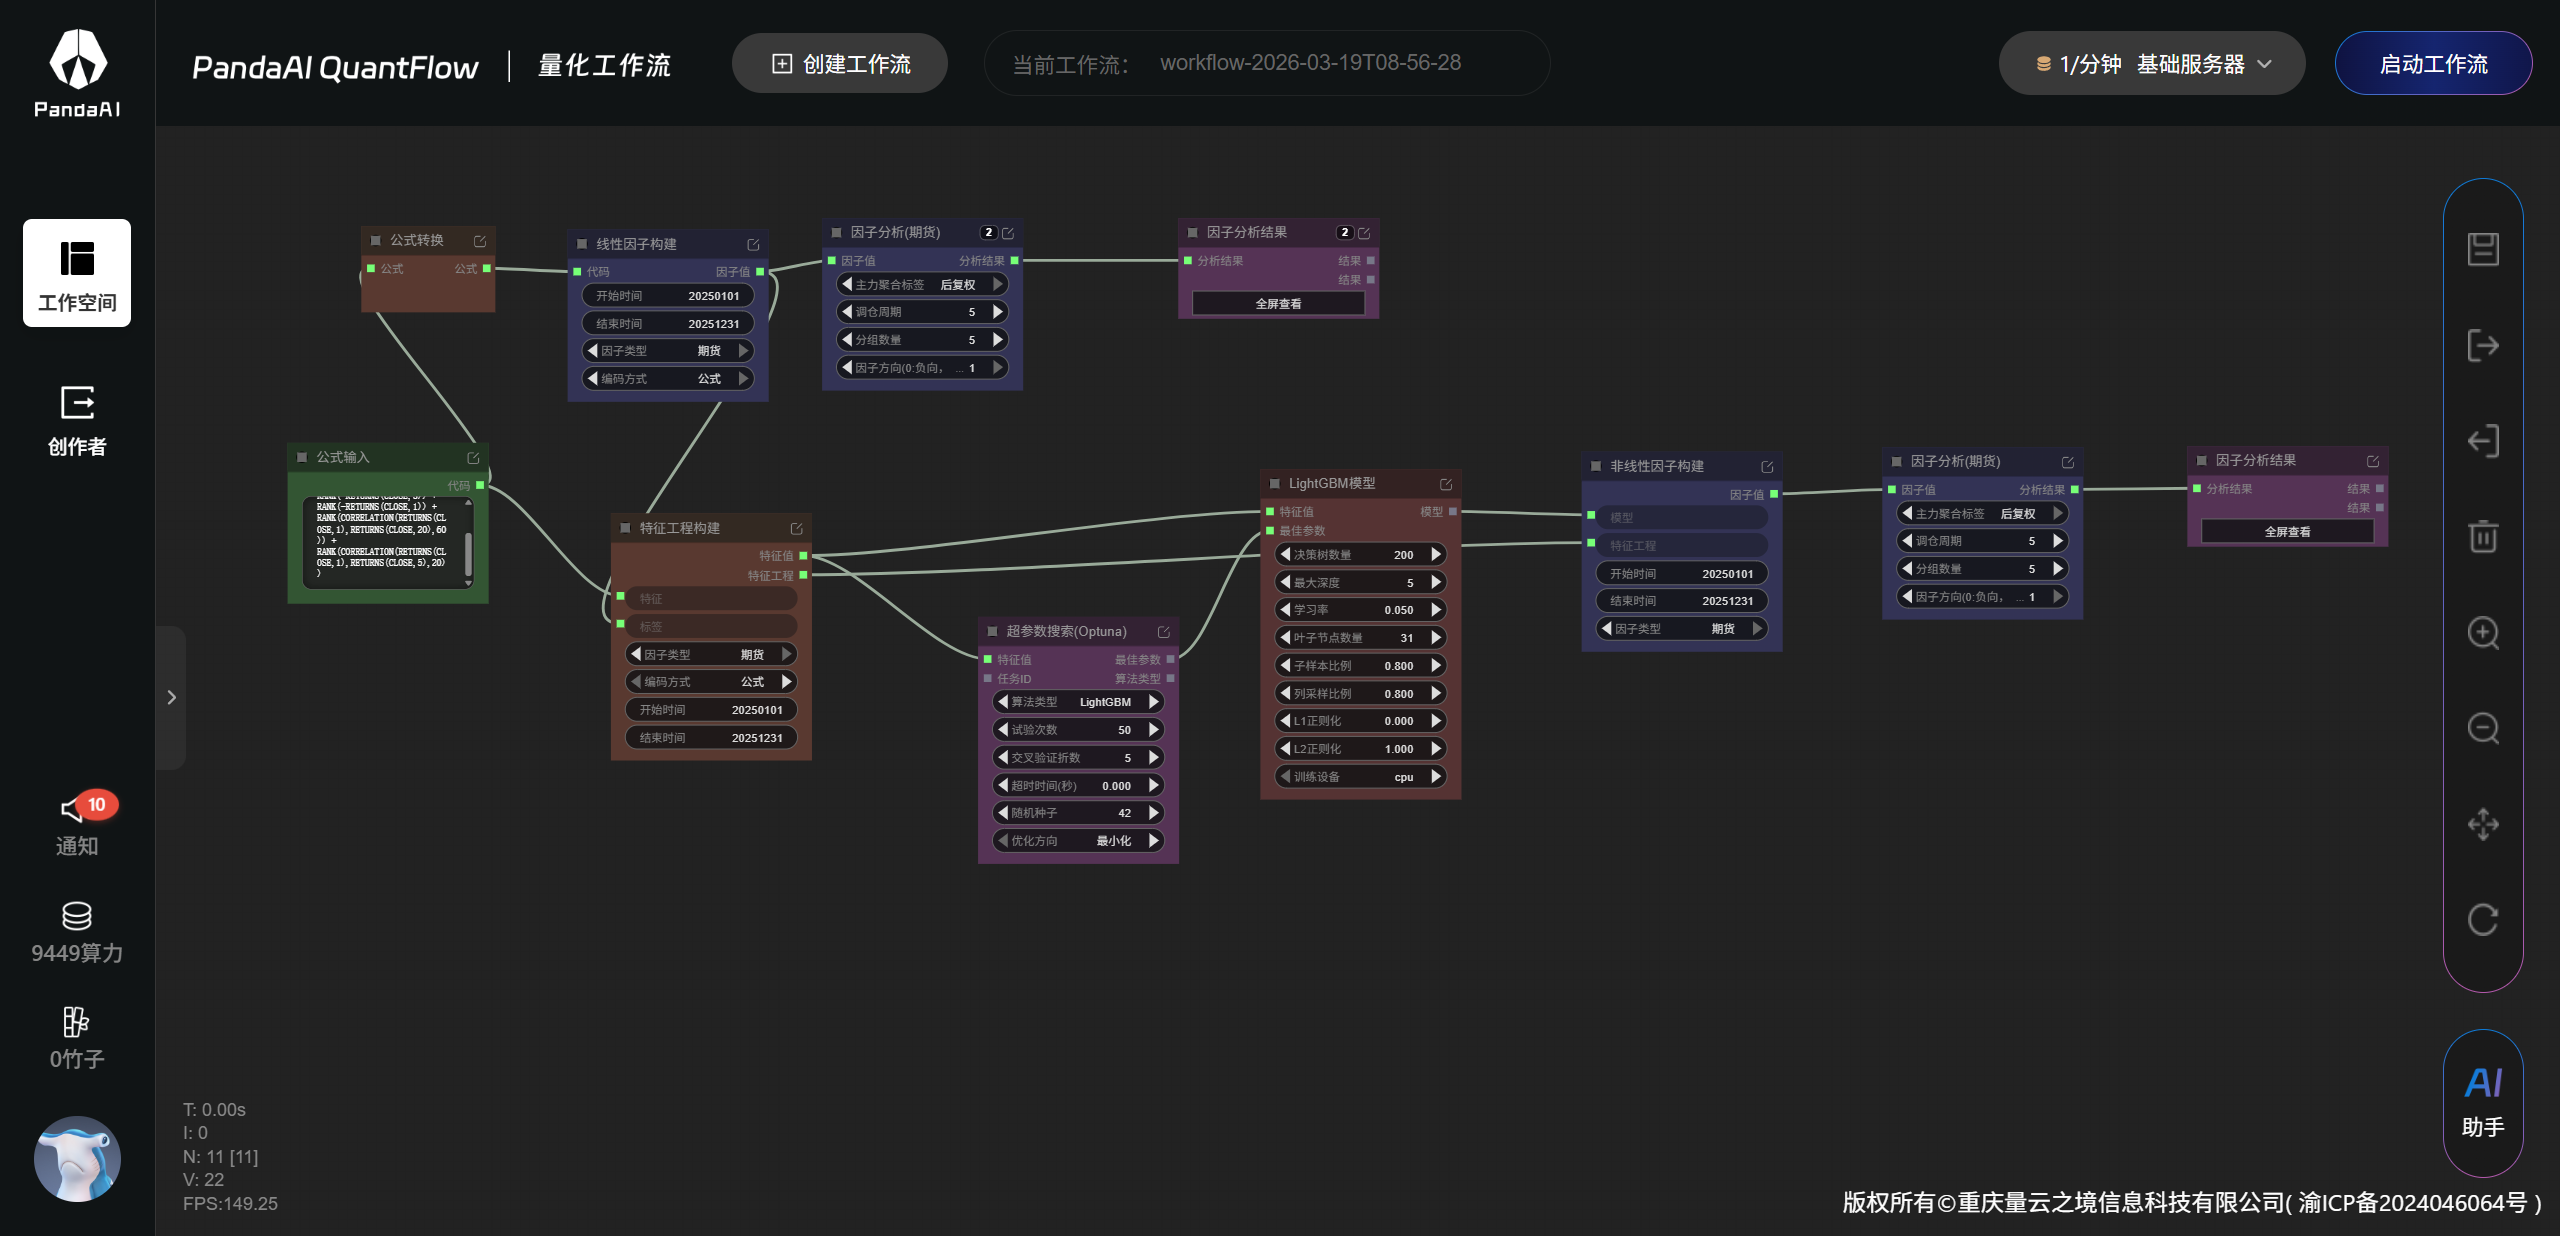Click left arrow of 因子类型 in 非线性因子构建
The width and height of the screenshot is (2560, 1236).
click(1607, 629)
